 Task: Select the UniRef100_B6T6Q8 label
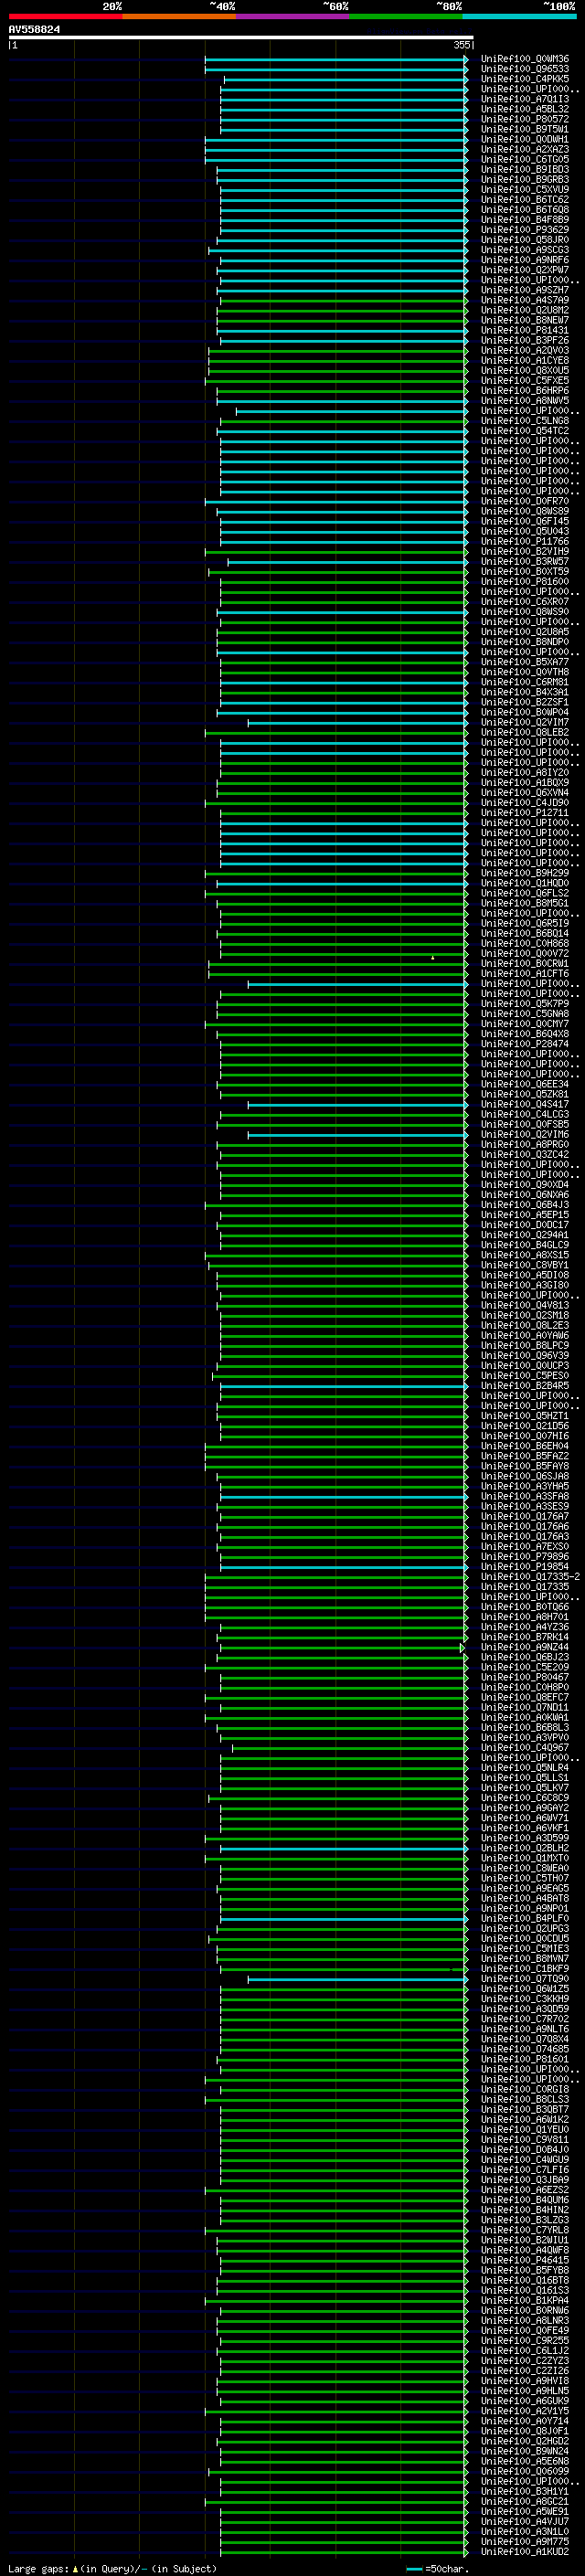coord(524,210)
